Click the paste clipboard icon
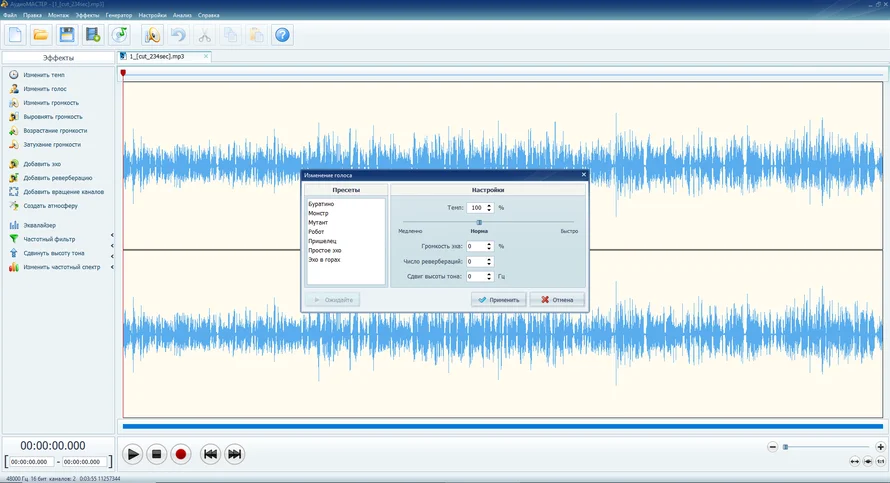Viewport: 890px width, 483px height. [257, 35]
